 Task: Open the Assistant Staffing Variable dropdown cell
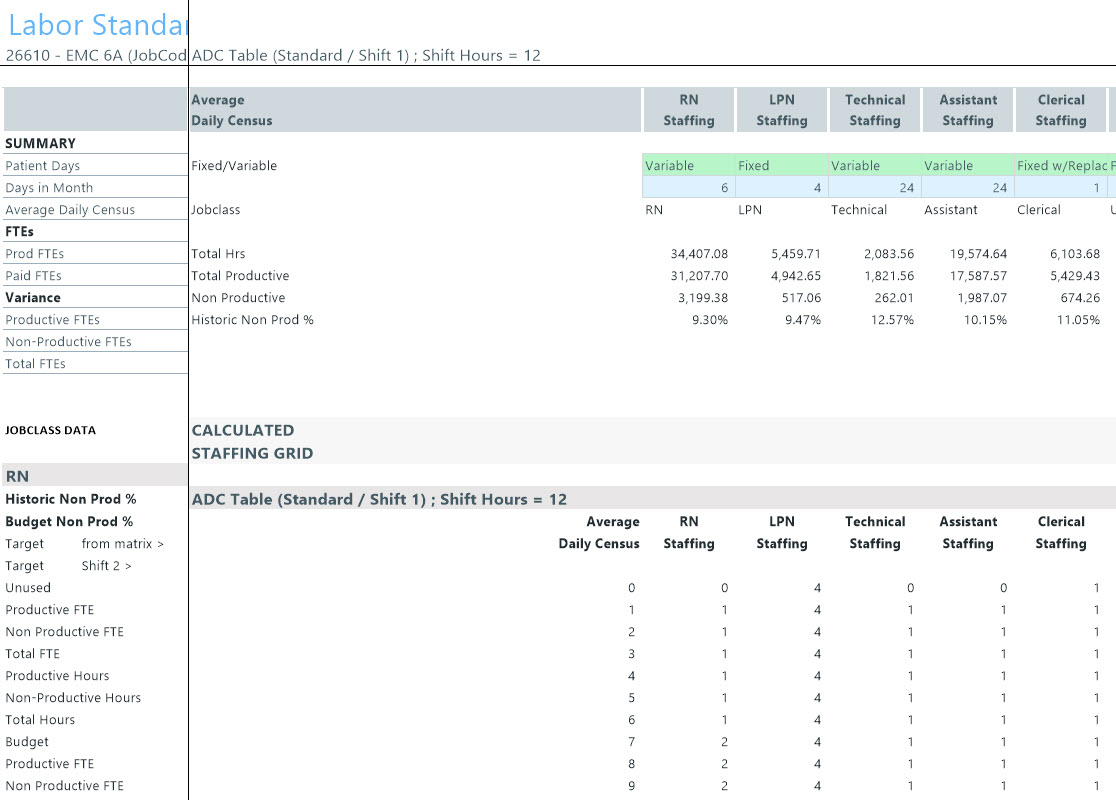pyautogui.click(x=966, y=166)
